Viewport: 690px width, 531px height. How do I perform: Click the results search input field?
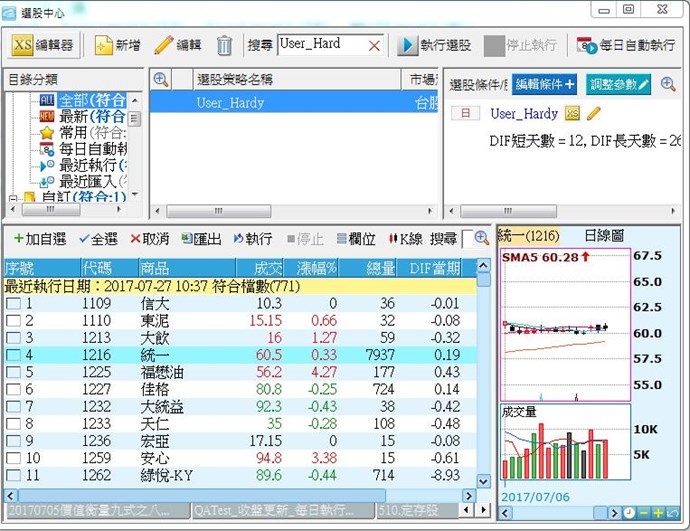467,239
